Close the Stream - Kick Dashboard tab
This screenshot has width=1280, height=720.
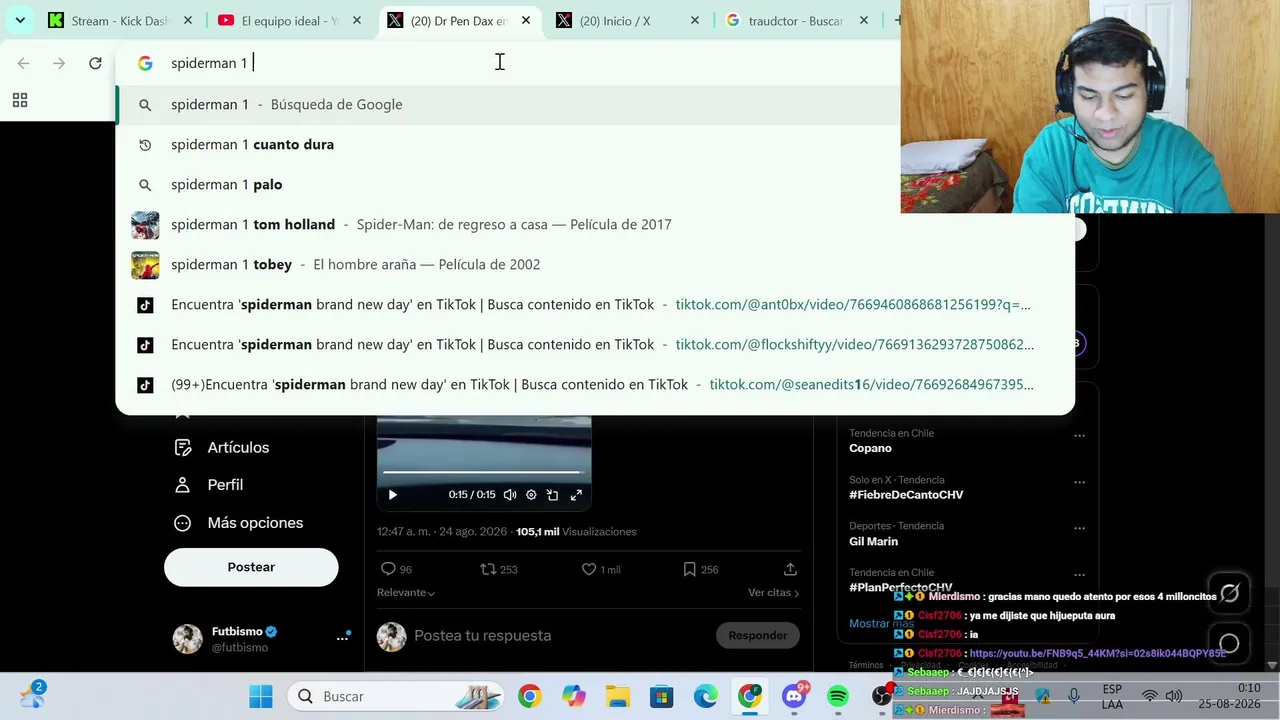click(186, 20)
